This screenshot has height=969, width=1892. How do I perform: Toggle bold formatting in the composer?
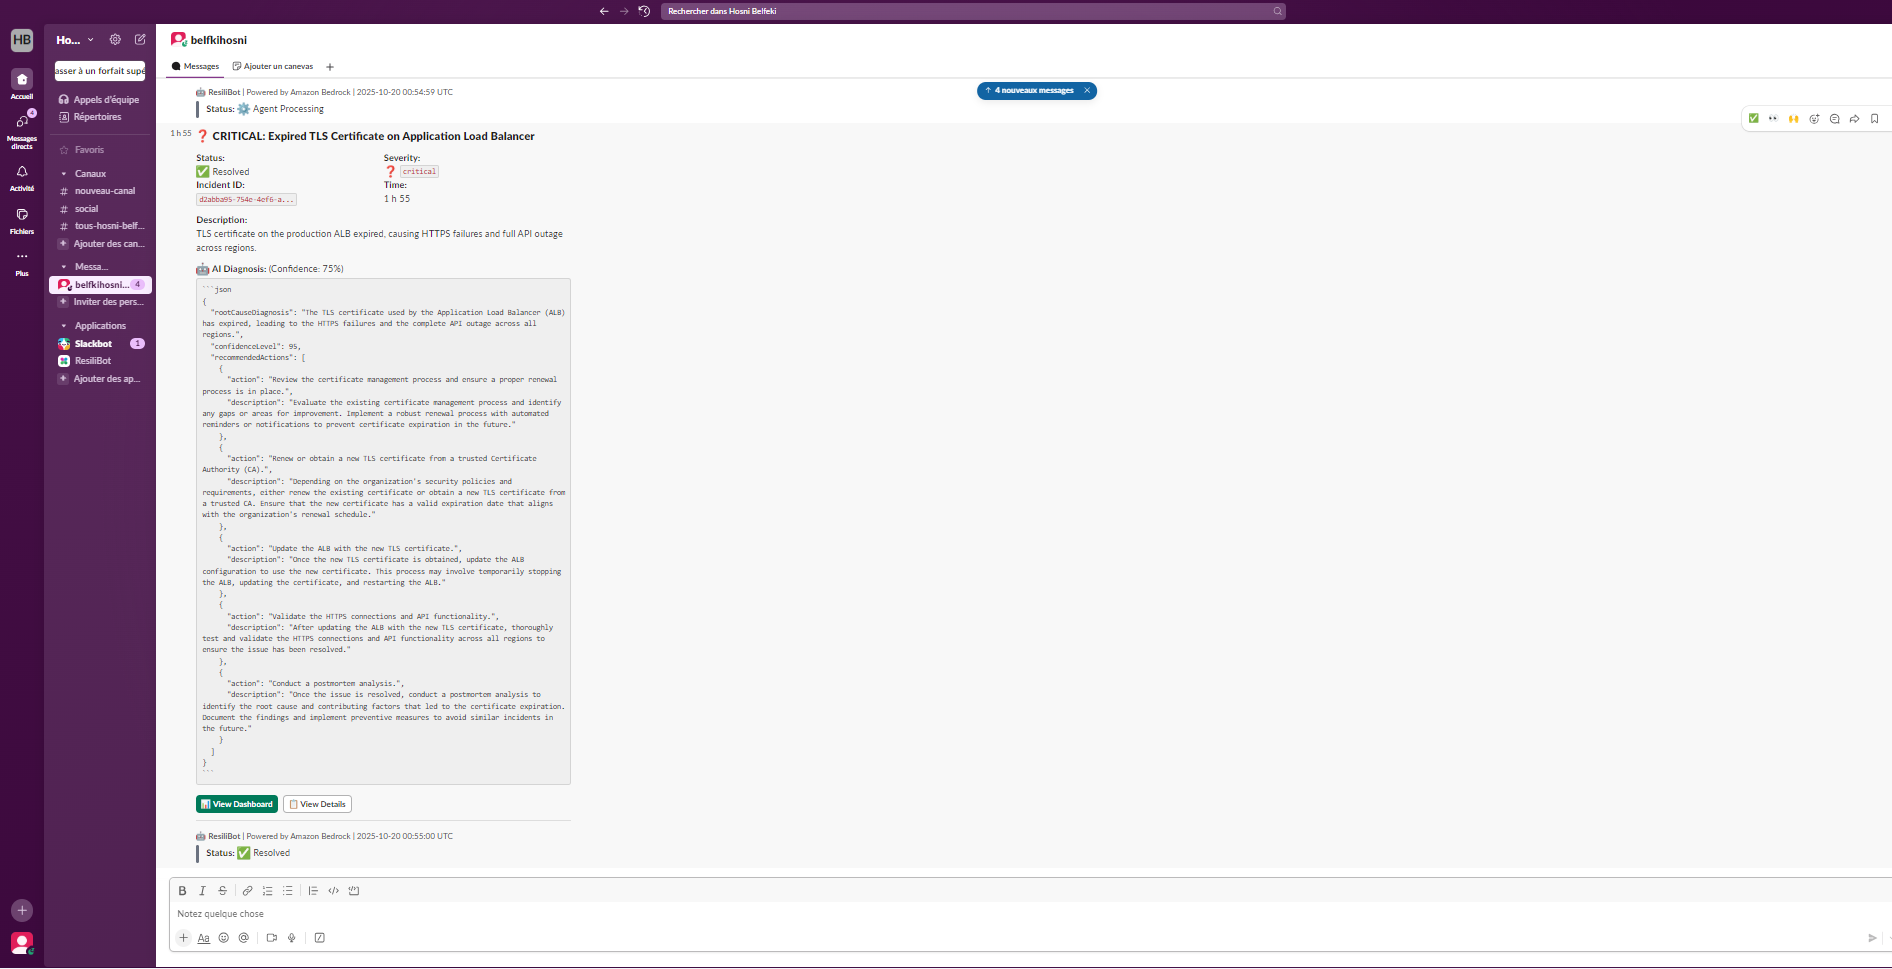(182, 891)
